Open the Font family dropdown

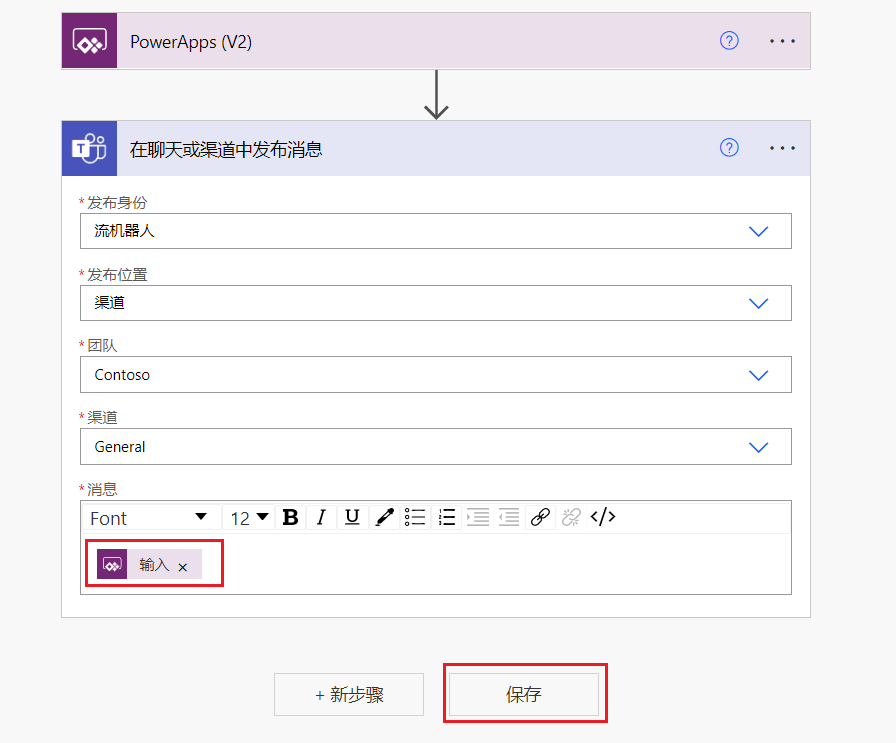click(150, 517)
